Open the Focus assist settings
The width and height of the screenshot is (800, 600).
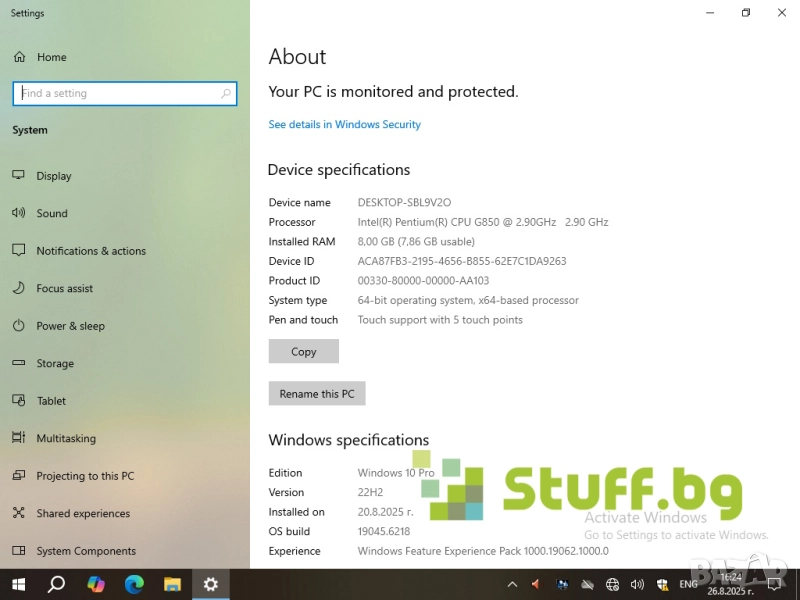(65, 288)
